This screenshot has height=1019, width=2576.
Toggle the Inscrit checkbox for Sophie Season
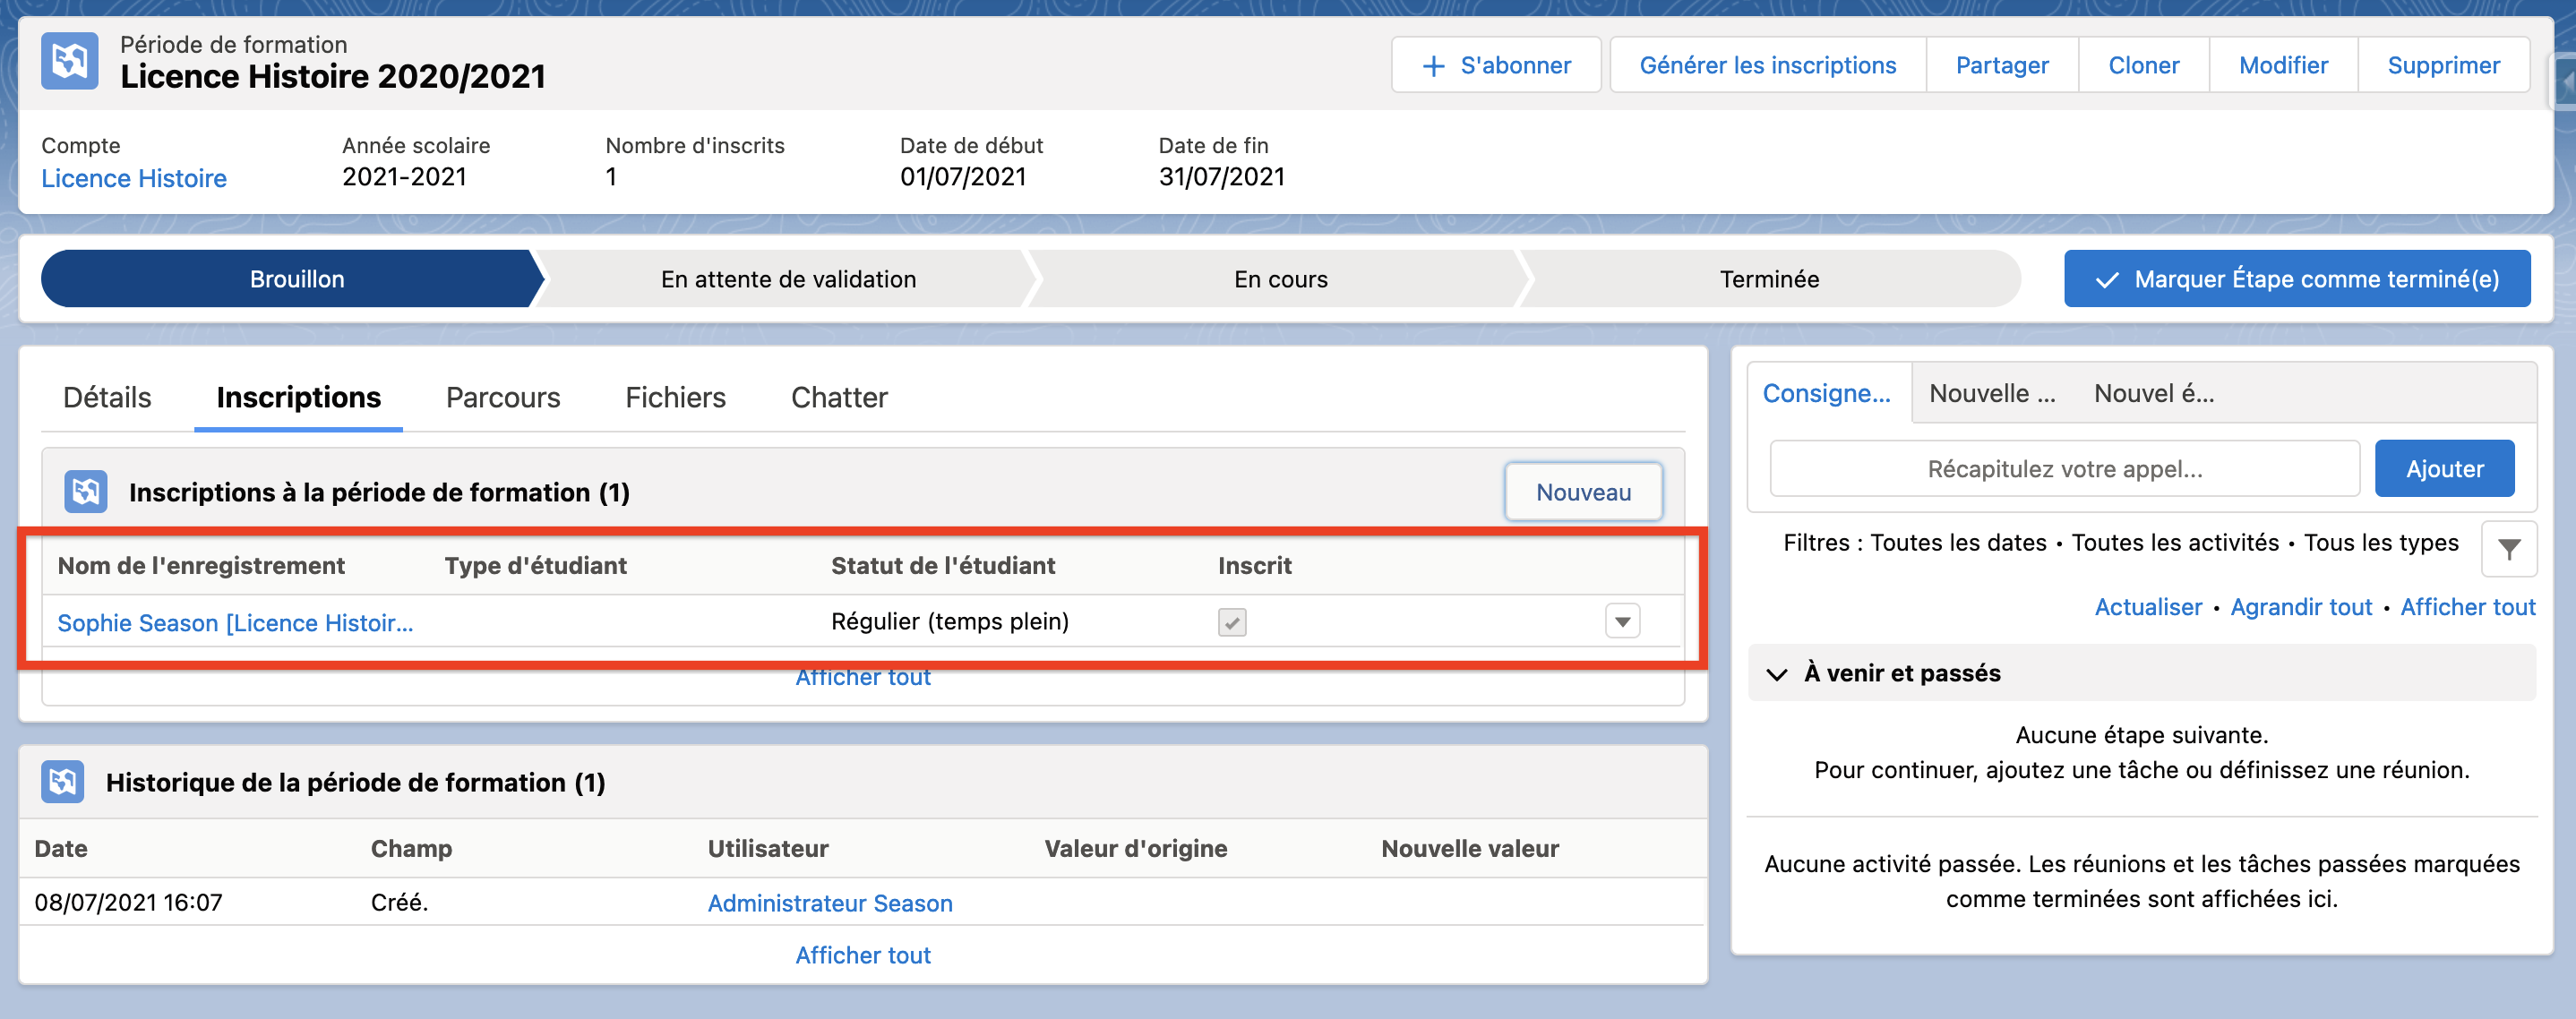[x=1231, y=622]
